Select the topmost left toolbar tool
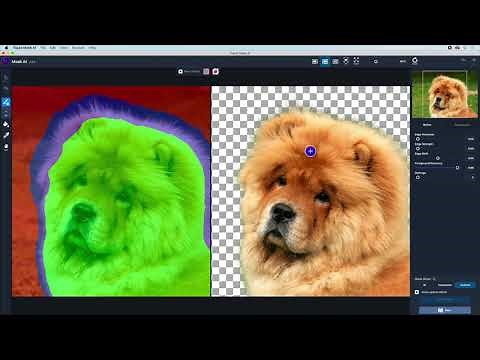 tap(6, 77)
